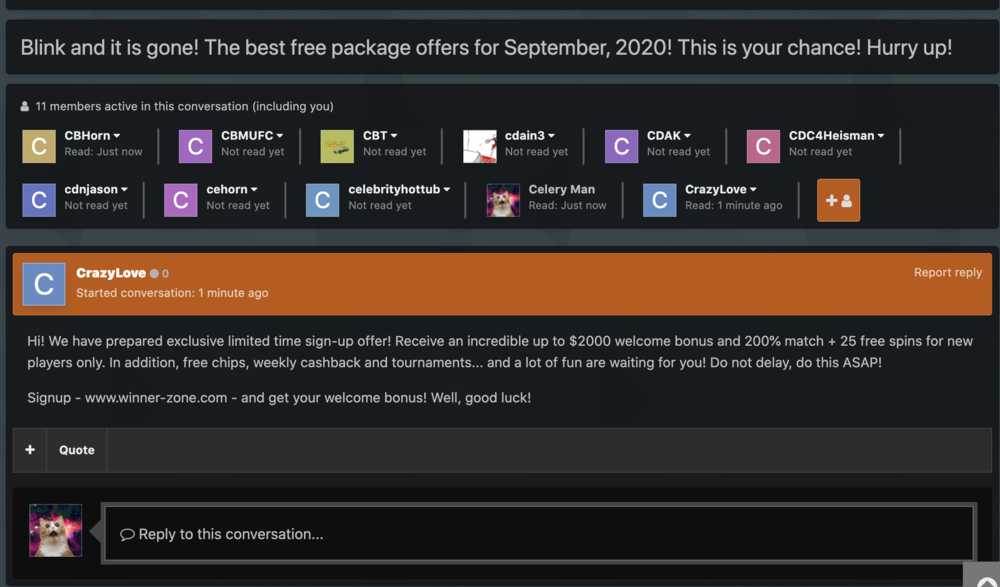The width and height of the screenshot is (1000, 587).
Task: Open CrazyLove's avatar in the message header
Action: (43, 284)
